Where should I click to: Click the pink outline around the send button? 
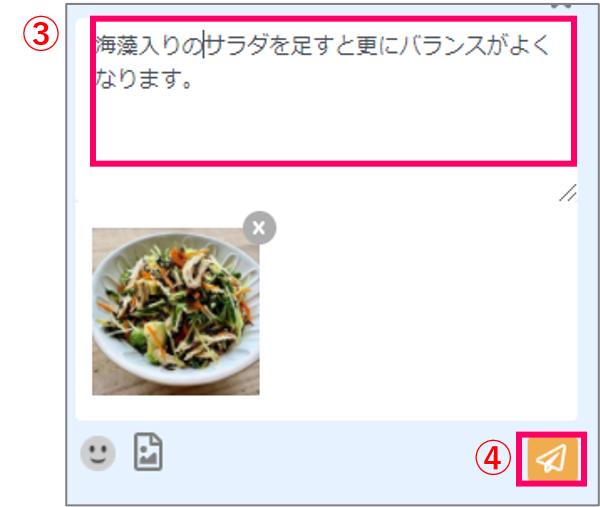[x=551, y=434]
